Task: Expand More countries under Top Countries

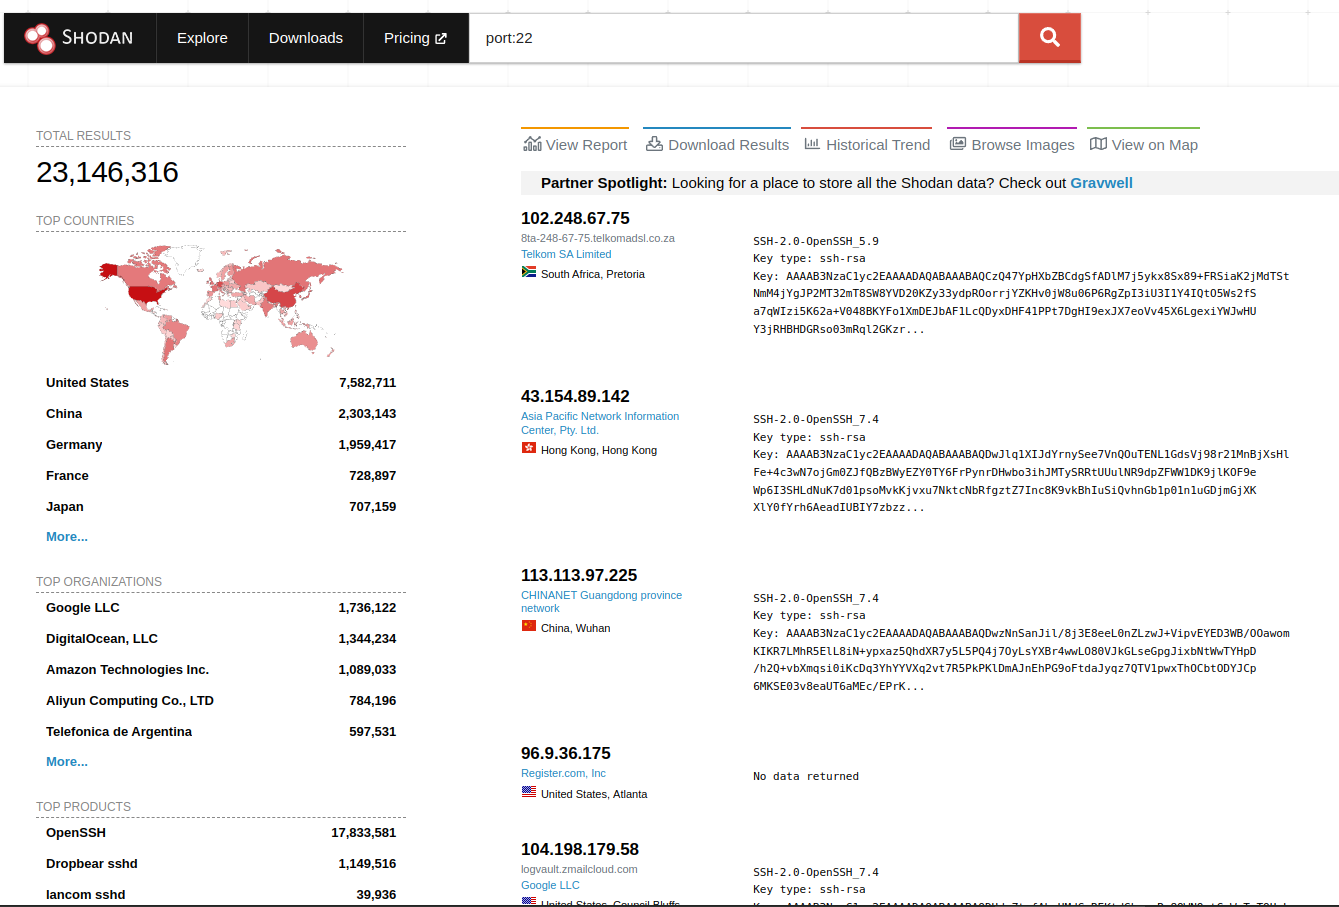Action: (66, 536)
